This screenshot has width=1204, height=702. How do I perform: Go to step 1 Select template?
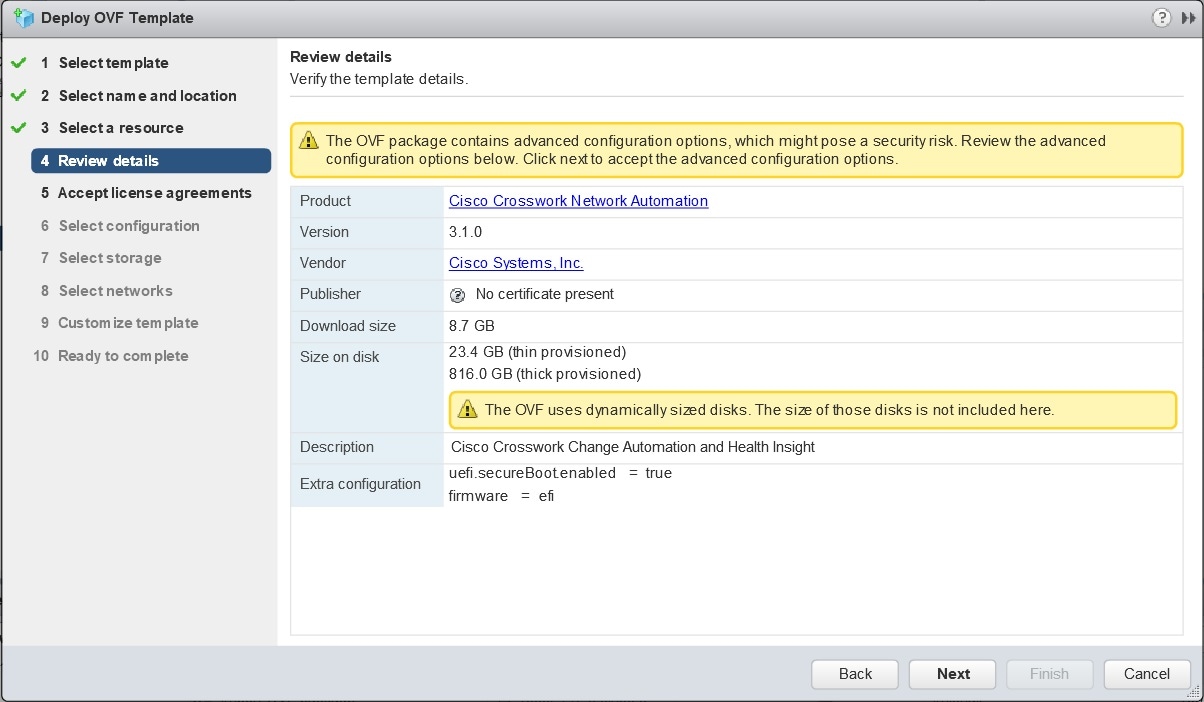point(104,63)
